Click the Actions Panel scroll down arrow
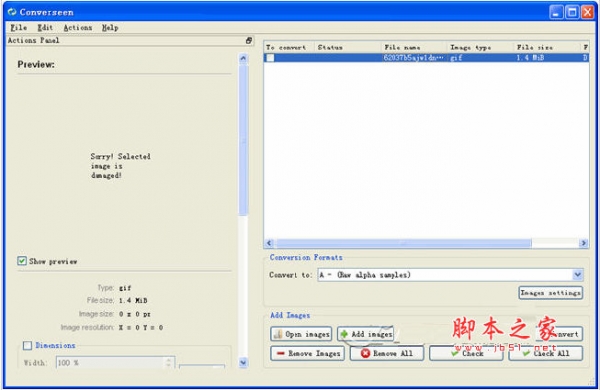This screenshot has height=390, width=600. [243, 362]
